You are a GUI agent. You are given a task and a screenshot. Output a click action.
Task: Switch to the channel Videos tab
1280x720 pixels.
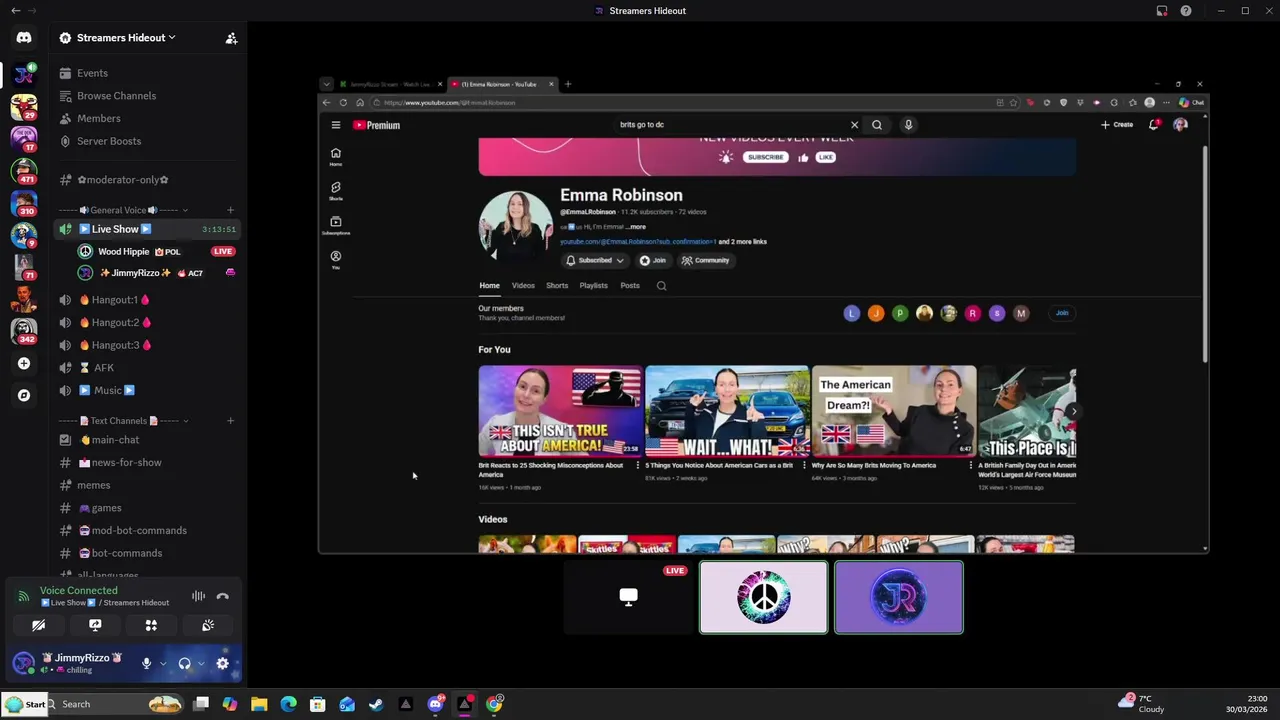point(523,286)
